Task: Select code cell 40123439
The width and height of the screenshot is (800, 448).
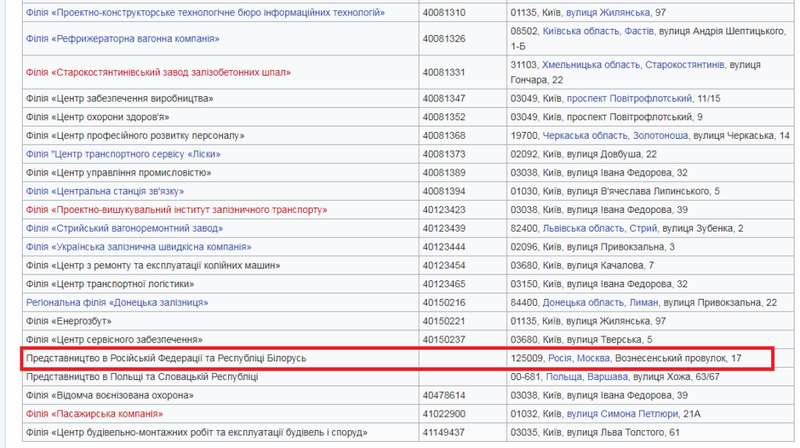Action: (x=444, y=228)
